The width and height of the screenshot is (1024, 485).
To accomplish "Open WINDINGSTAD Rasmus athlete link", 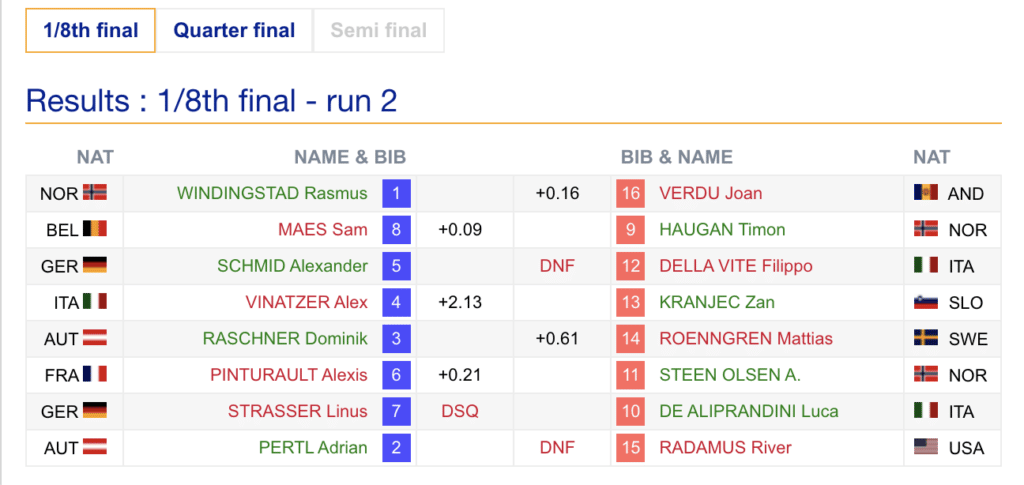I will 272,193.
